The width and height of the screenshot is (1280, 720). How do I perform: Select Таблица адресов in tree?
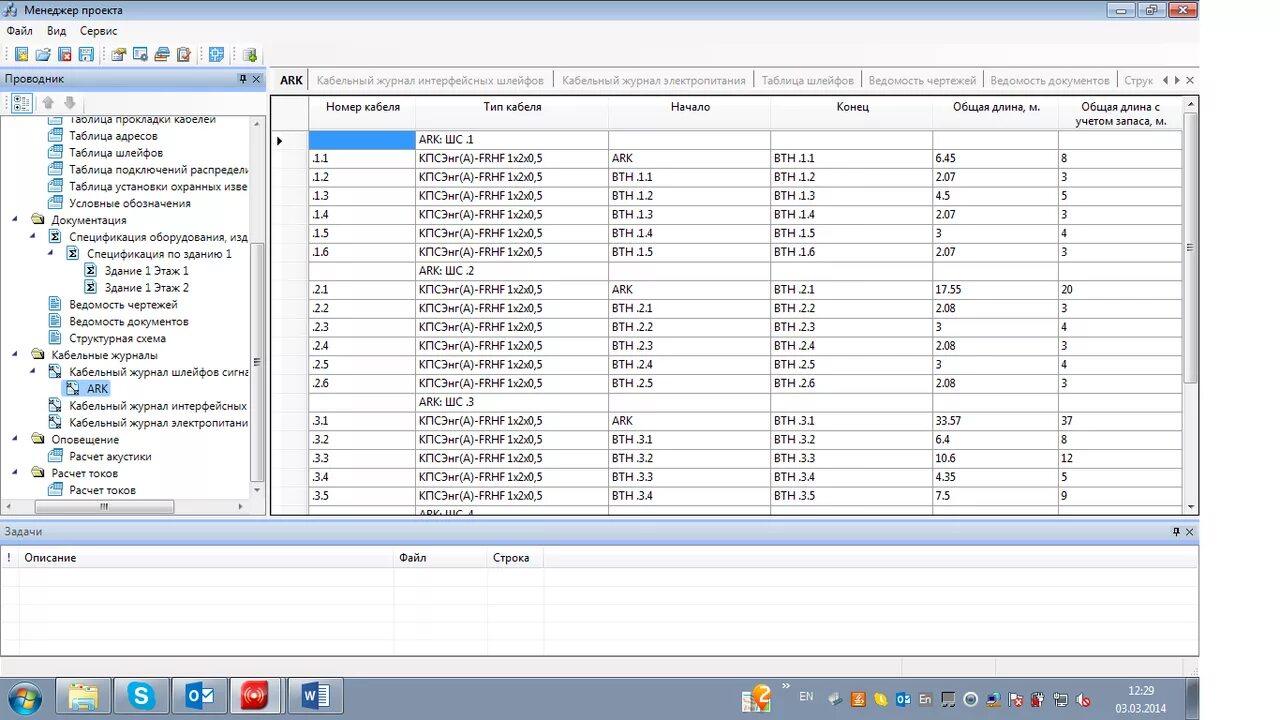113,136
